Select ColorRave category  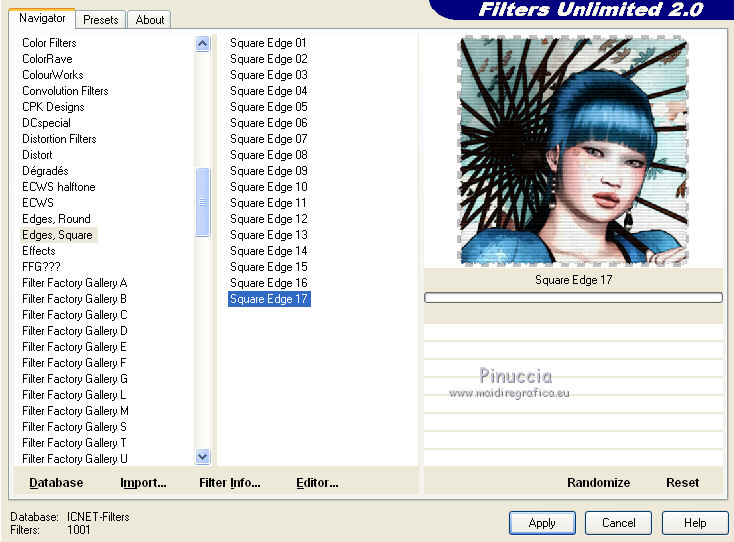point(47,59)
